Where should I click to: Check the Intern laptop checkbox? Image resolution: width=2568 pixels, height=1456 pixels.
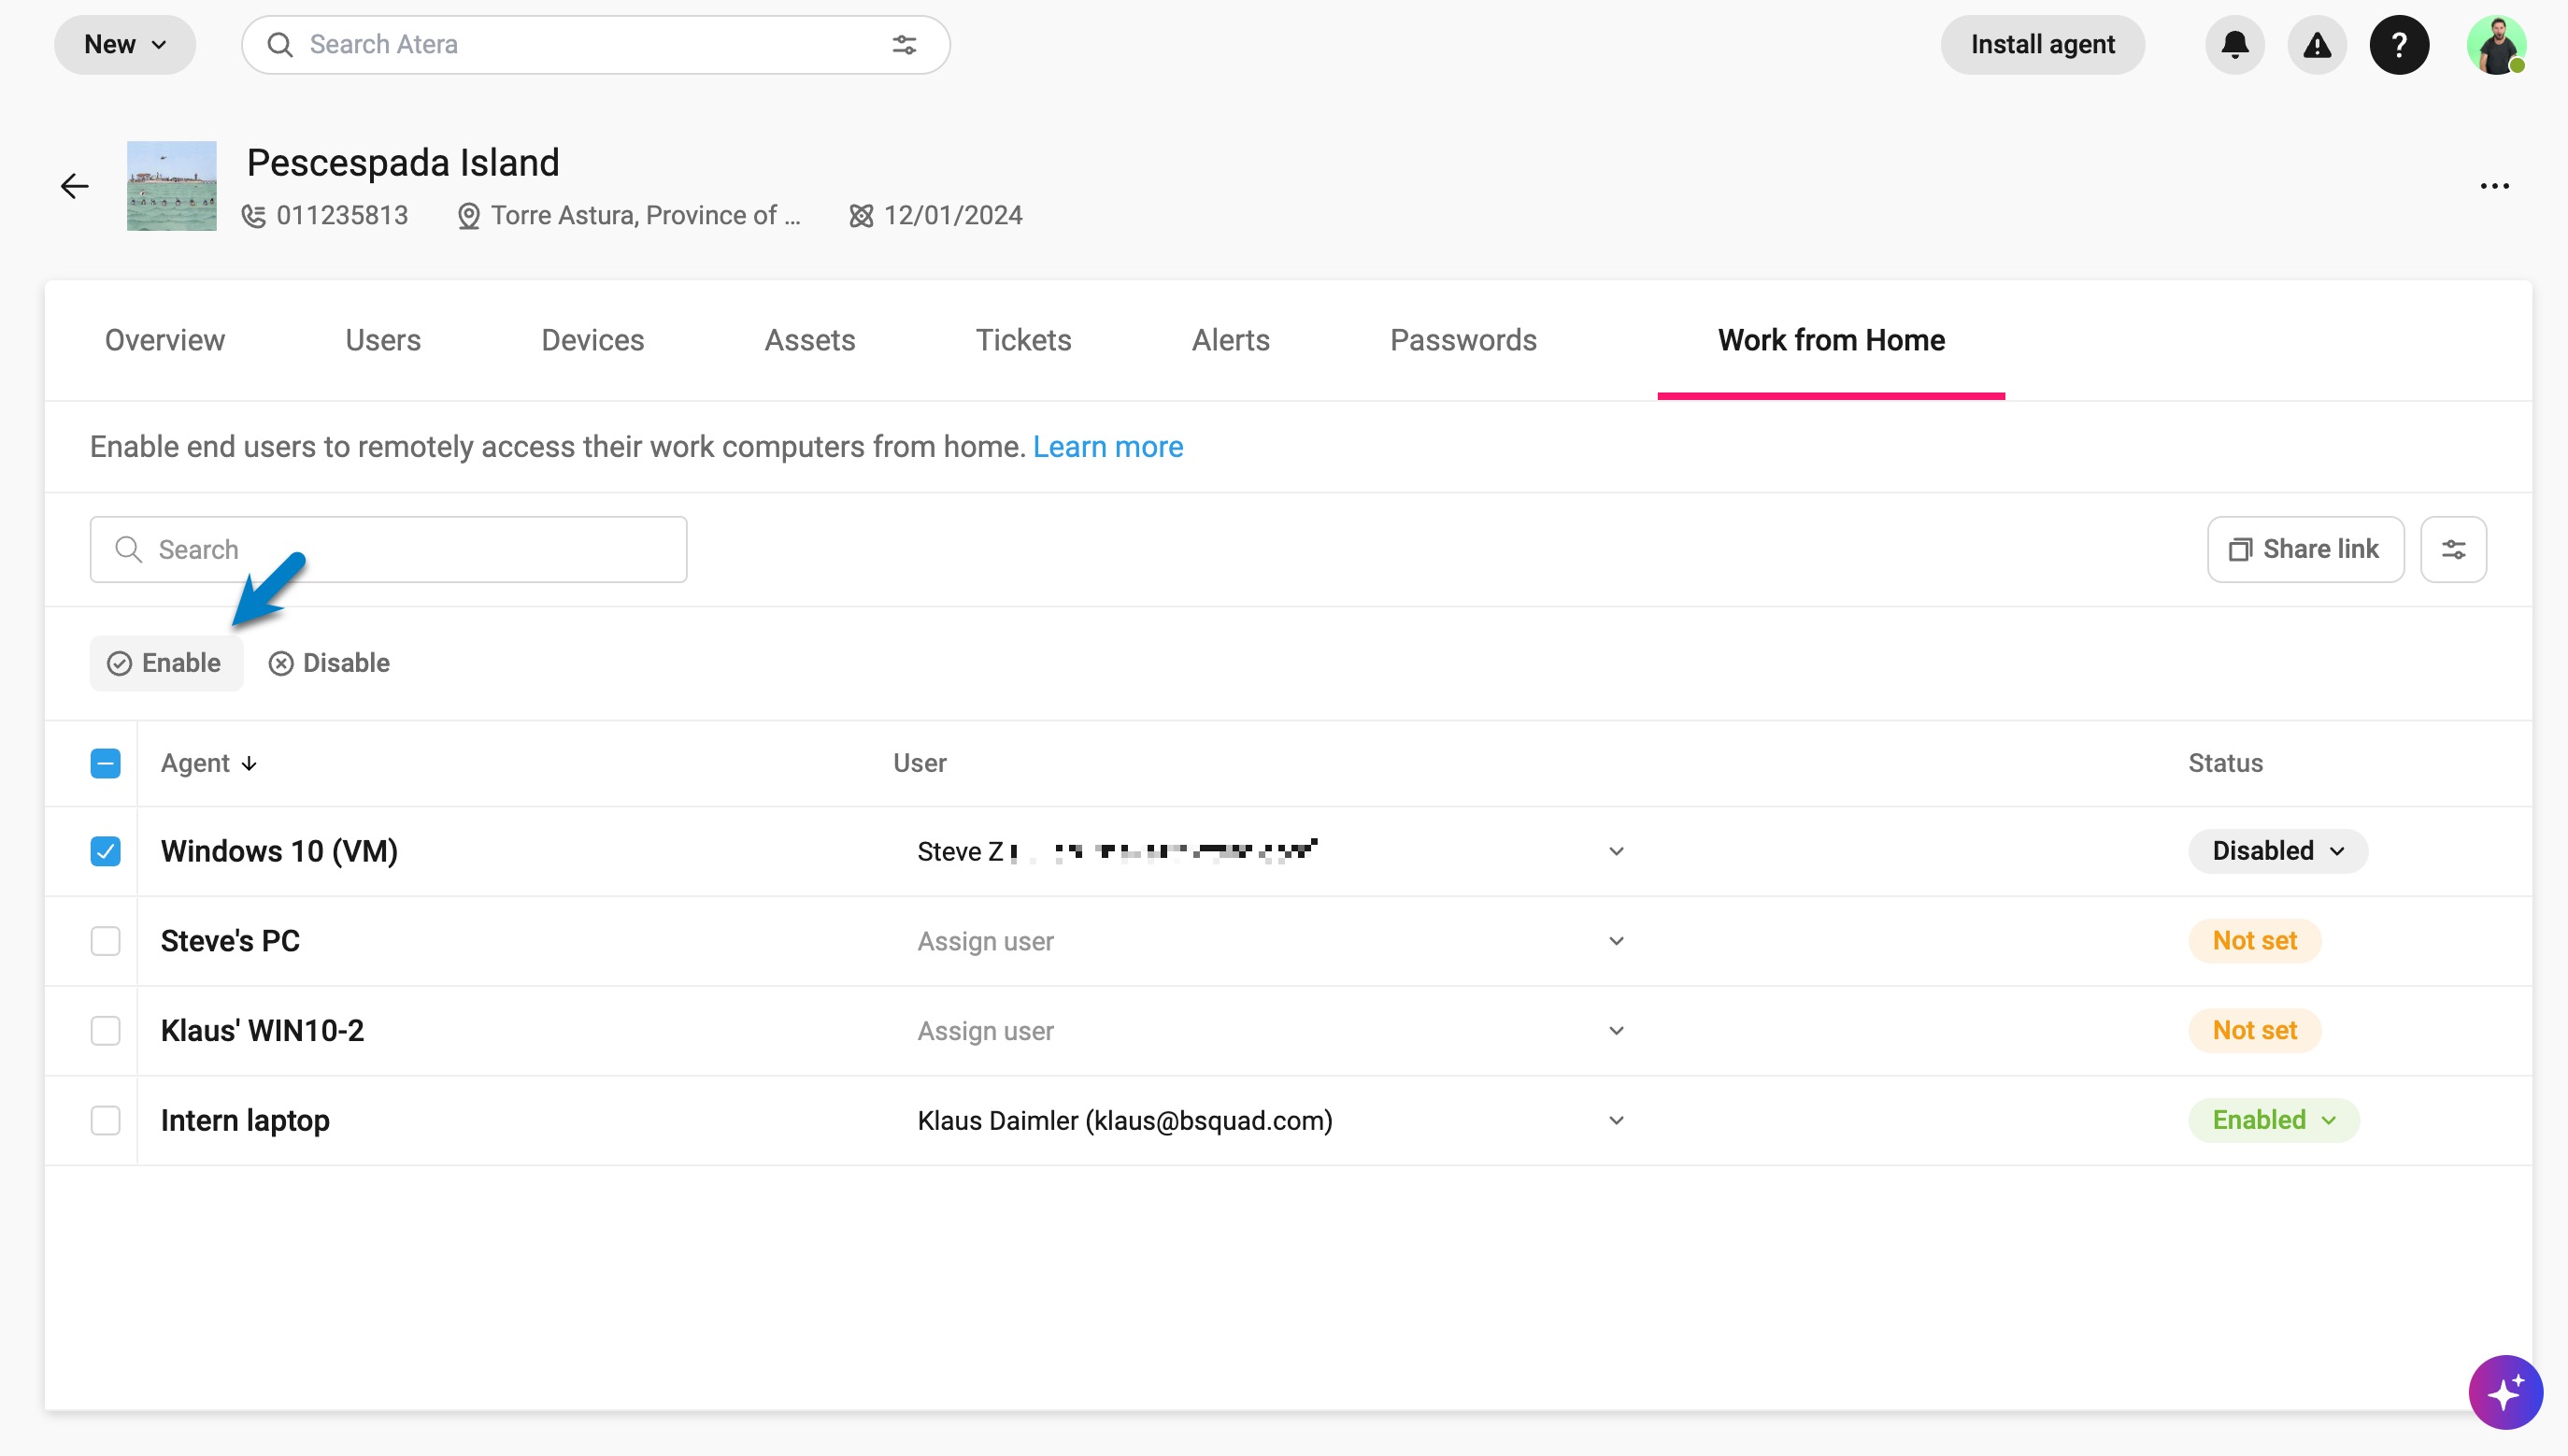click(105, 1121)
